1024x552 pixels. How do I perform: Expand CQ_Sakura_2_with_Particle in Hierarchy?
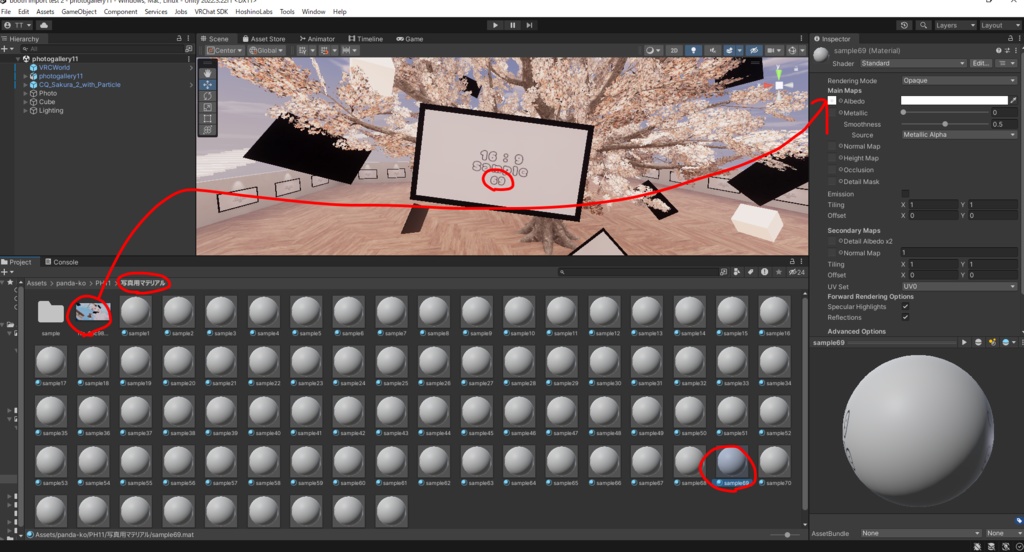(x=26, y=85)
